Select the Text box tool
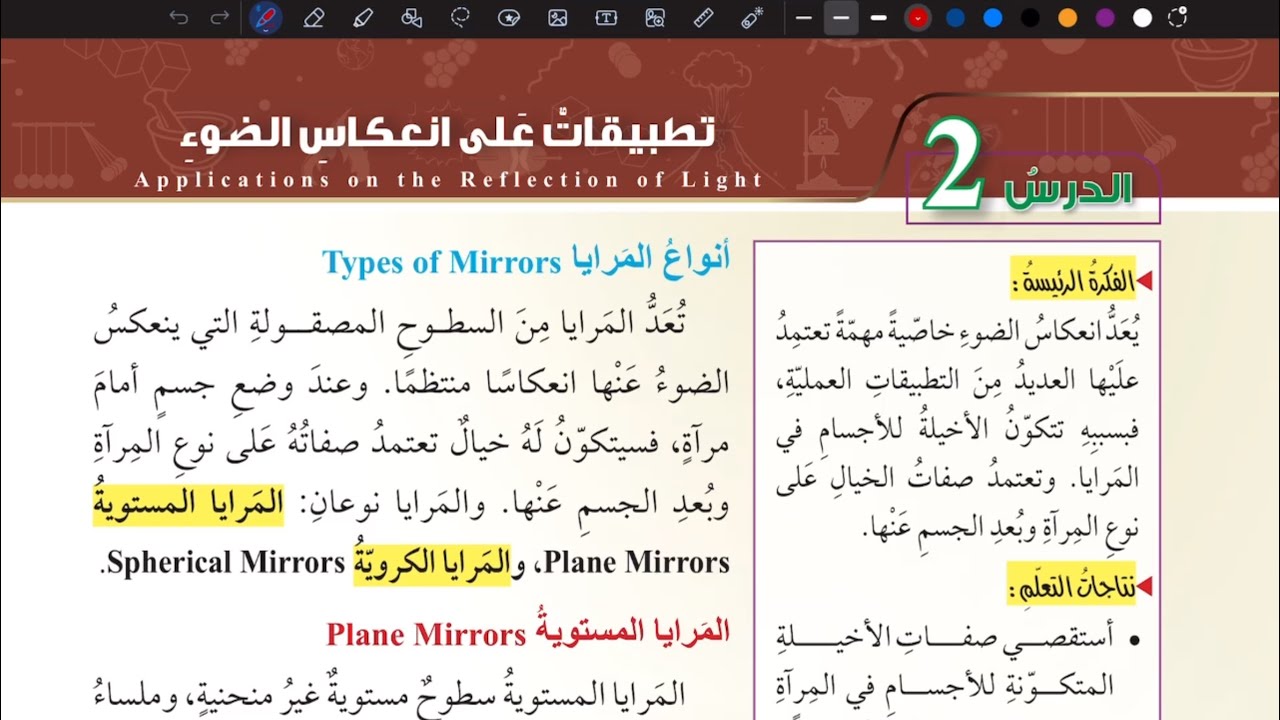The width and height of the screenshot is (1280, 720). click(606, 18)
